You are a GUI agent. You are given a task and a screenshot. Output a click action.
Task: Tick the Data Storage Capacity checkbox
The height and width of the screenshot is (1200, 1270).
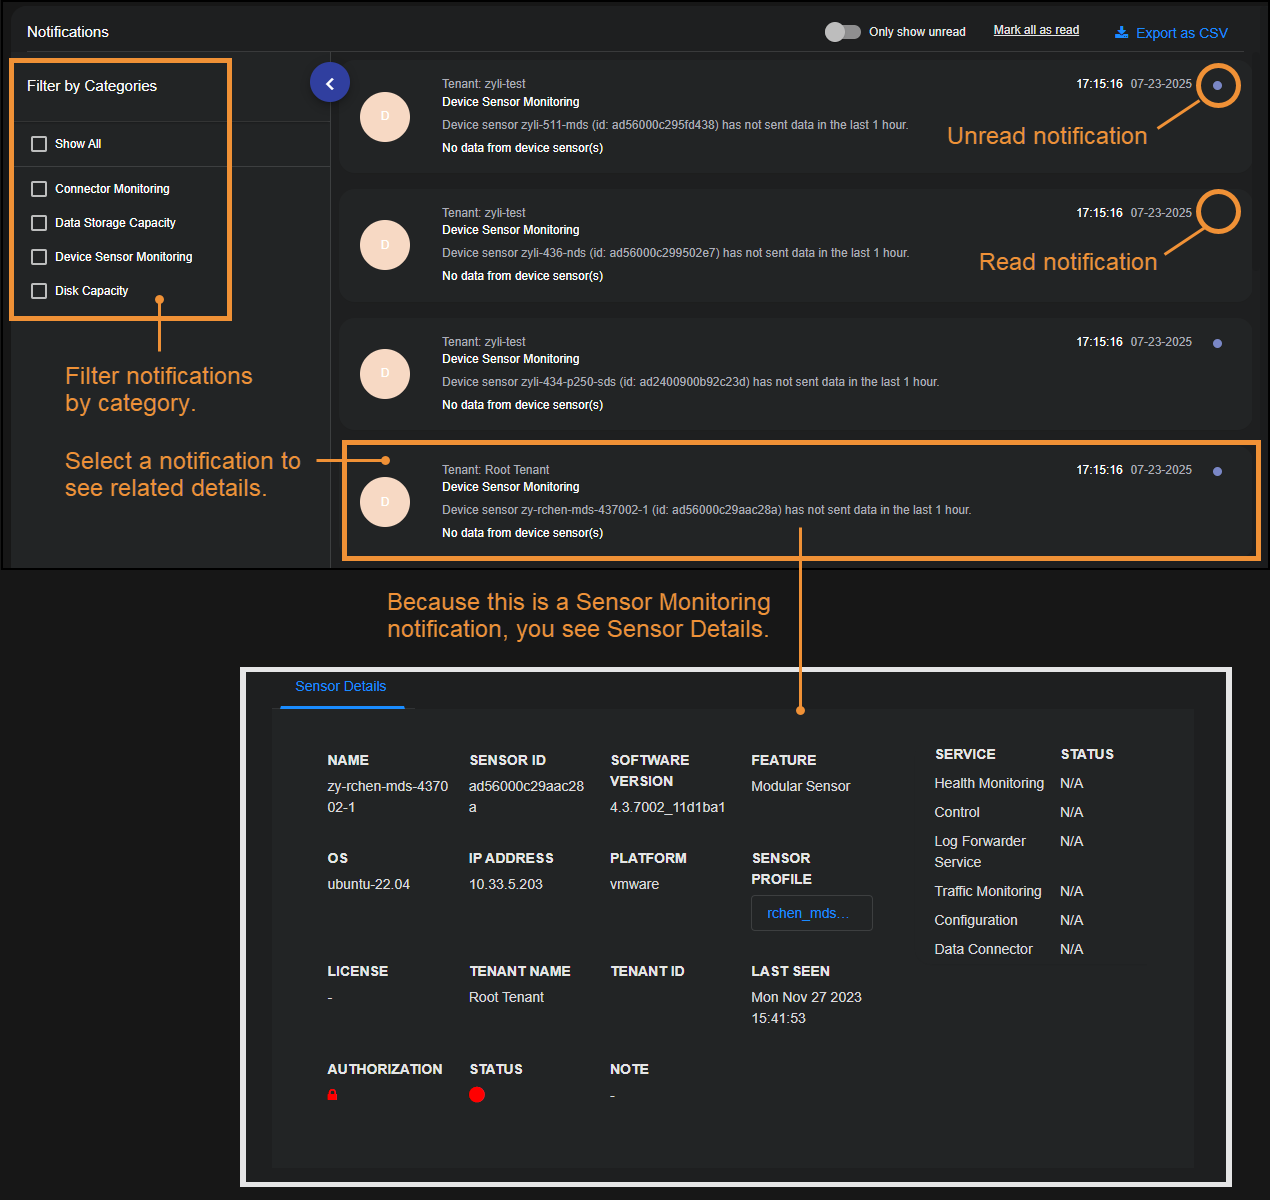[x=39, y=223]
